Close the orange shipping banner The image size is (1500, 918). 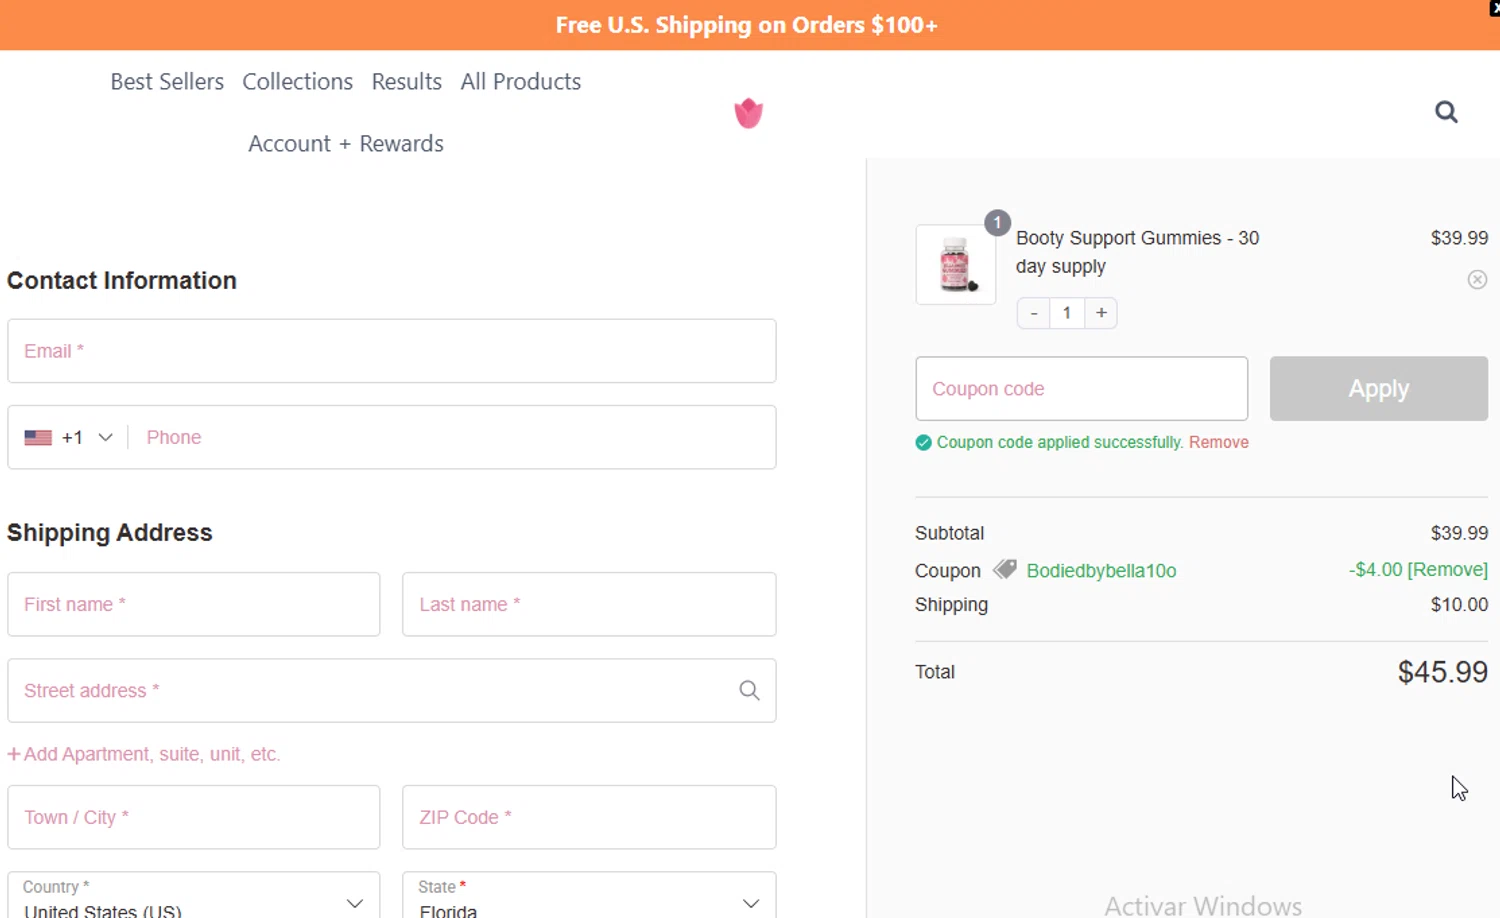(x=1494, y=8)
